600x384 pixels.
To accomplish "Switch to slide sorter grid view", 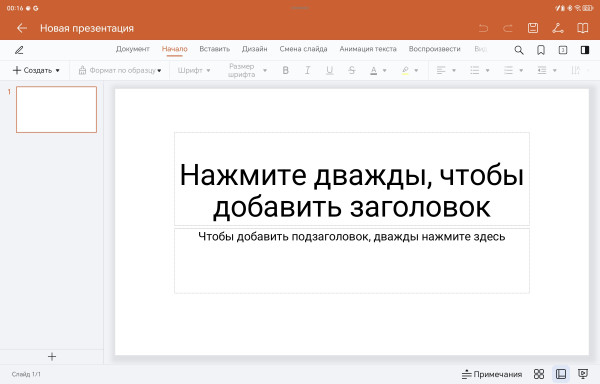I will (539, 374).
